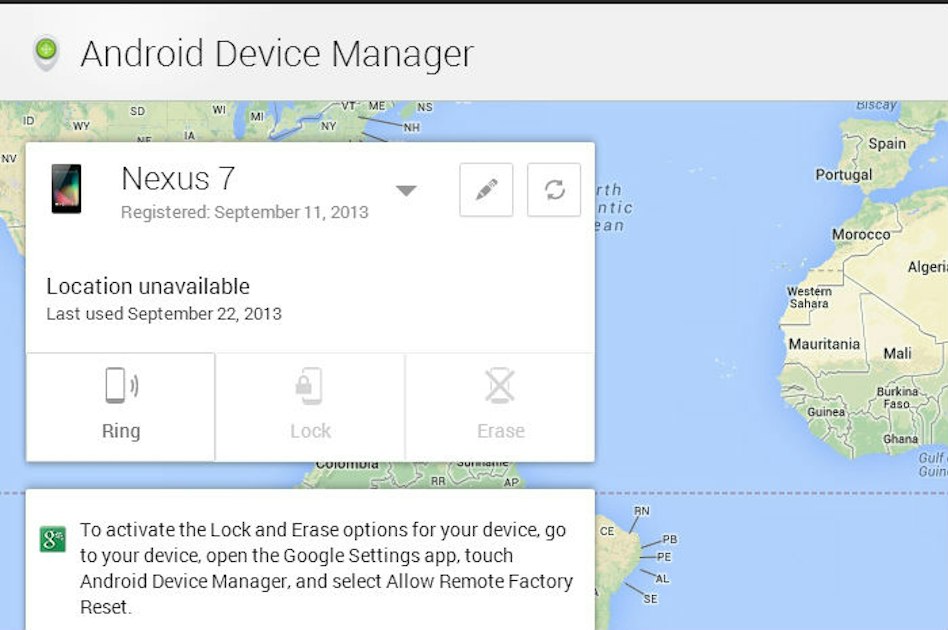Click 'Registered: September 11, 2013' text
Image resolution: width=948 pixels, height=630 pixels.
245,212
